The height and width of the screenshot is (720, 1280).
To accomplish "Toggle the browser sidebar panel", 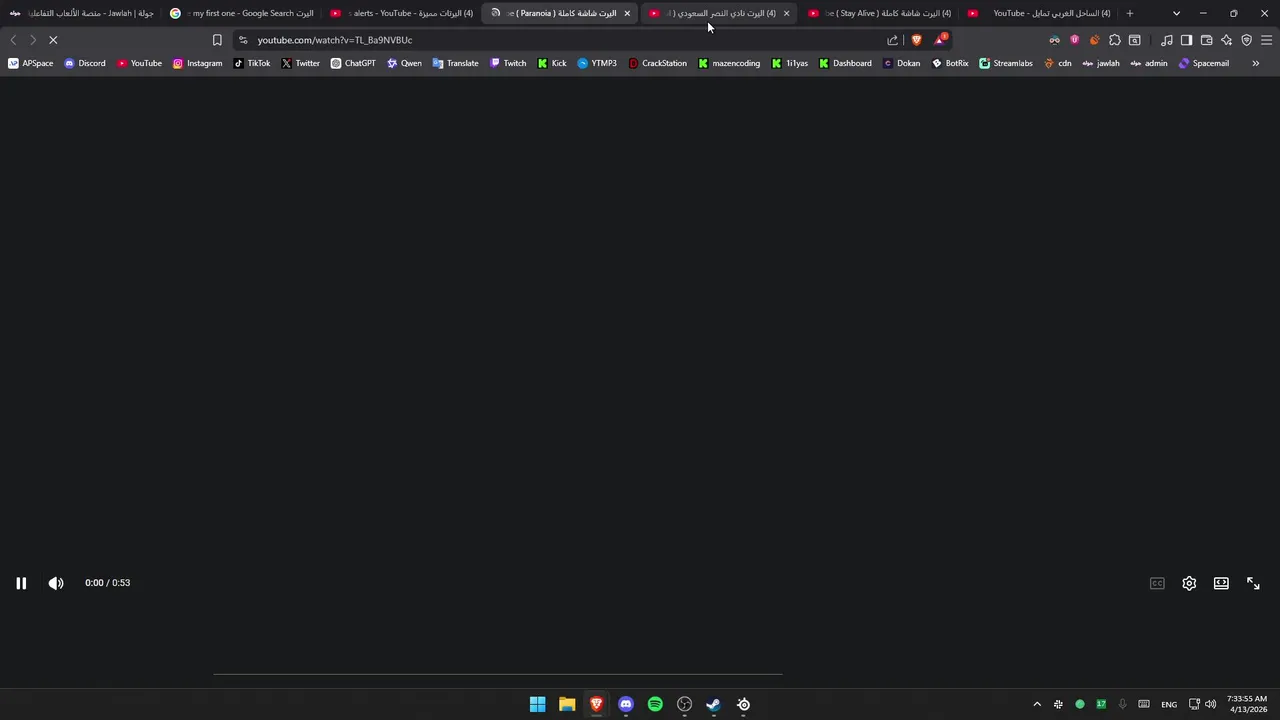I will (1186, 40).
